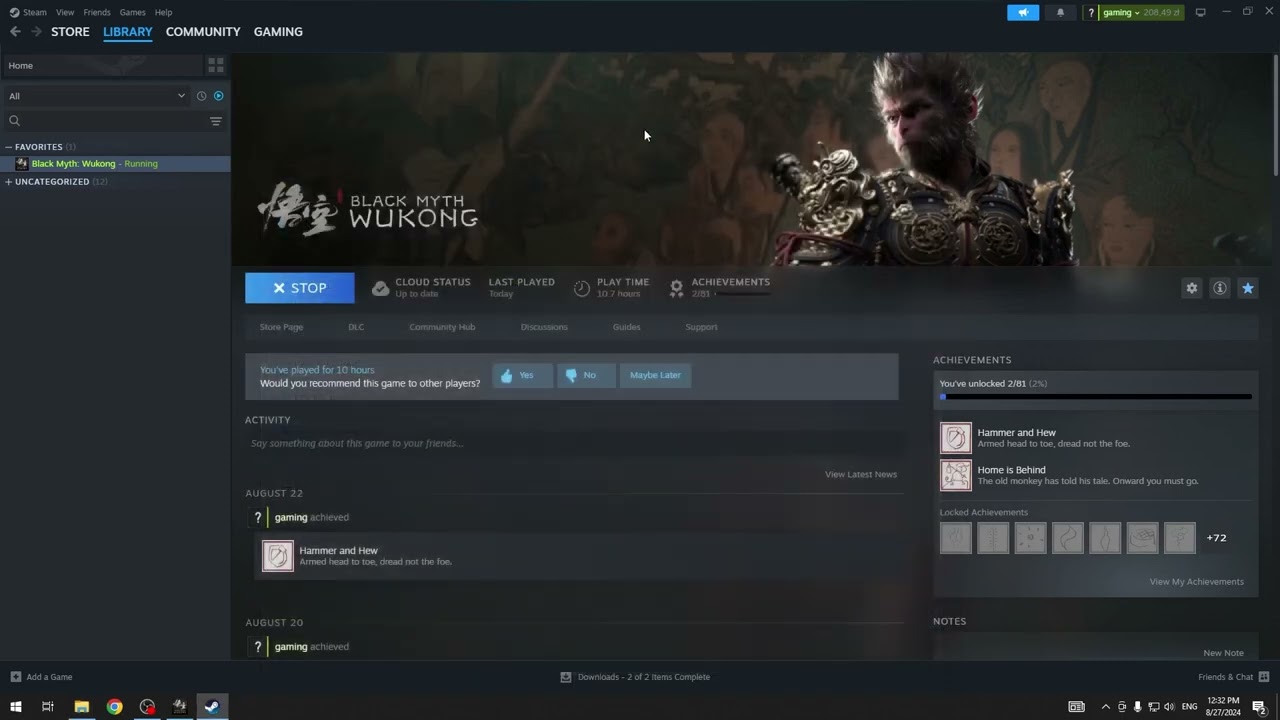Switch to the LIBRARY tab
This screenshot has height=720, width=1280.
click(128, 32)
